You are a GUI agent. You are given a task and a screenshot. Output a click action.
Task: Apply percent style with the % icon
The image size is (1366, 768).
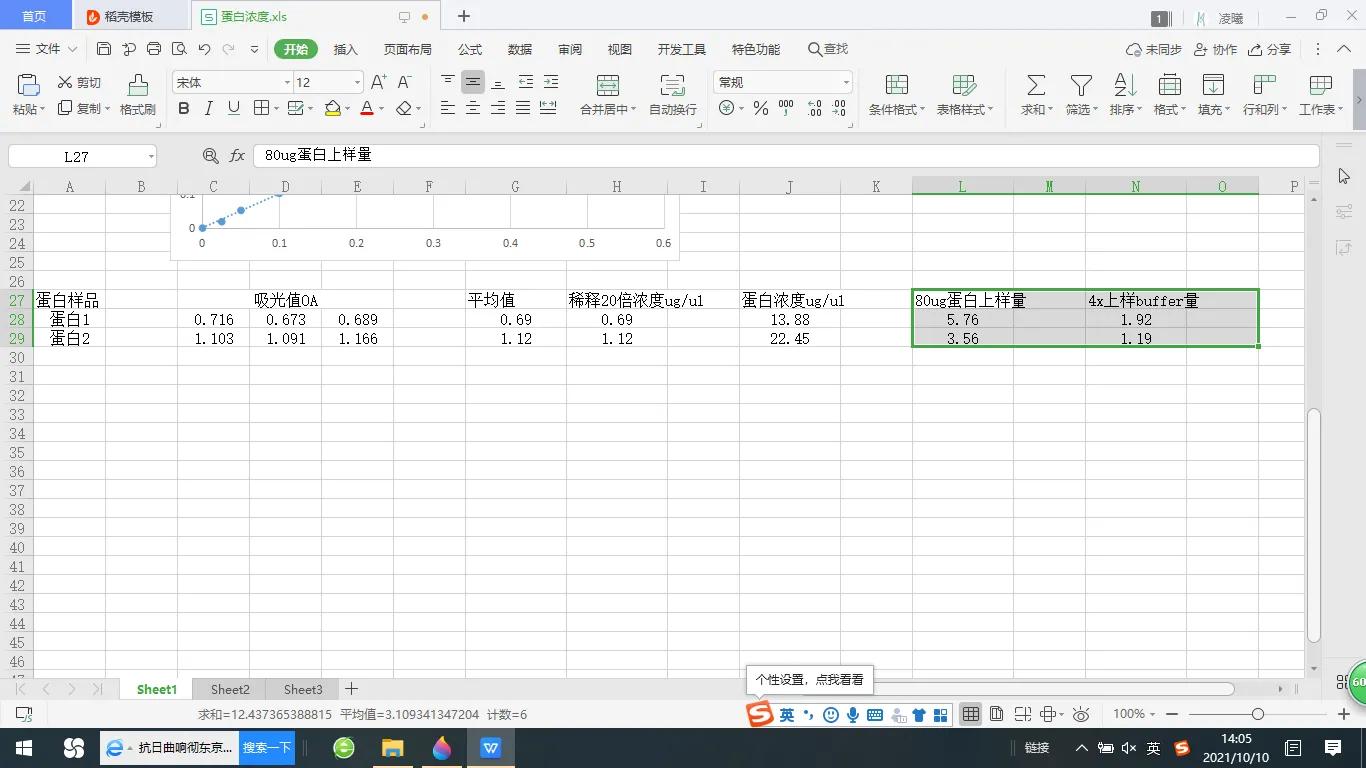(761, 108)
